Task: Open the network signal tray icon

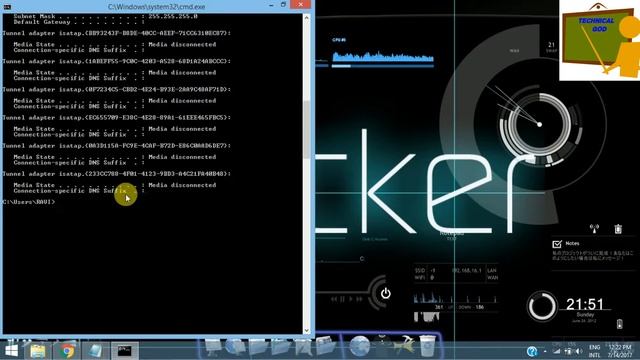Action: point(557,351)
